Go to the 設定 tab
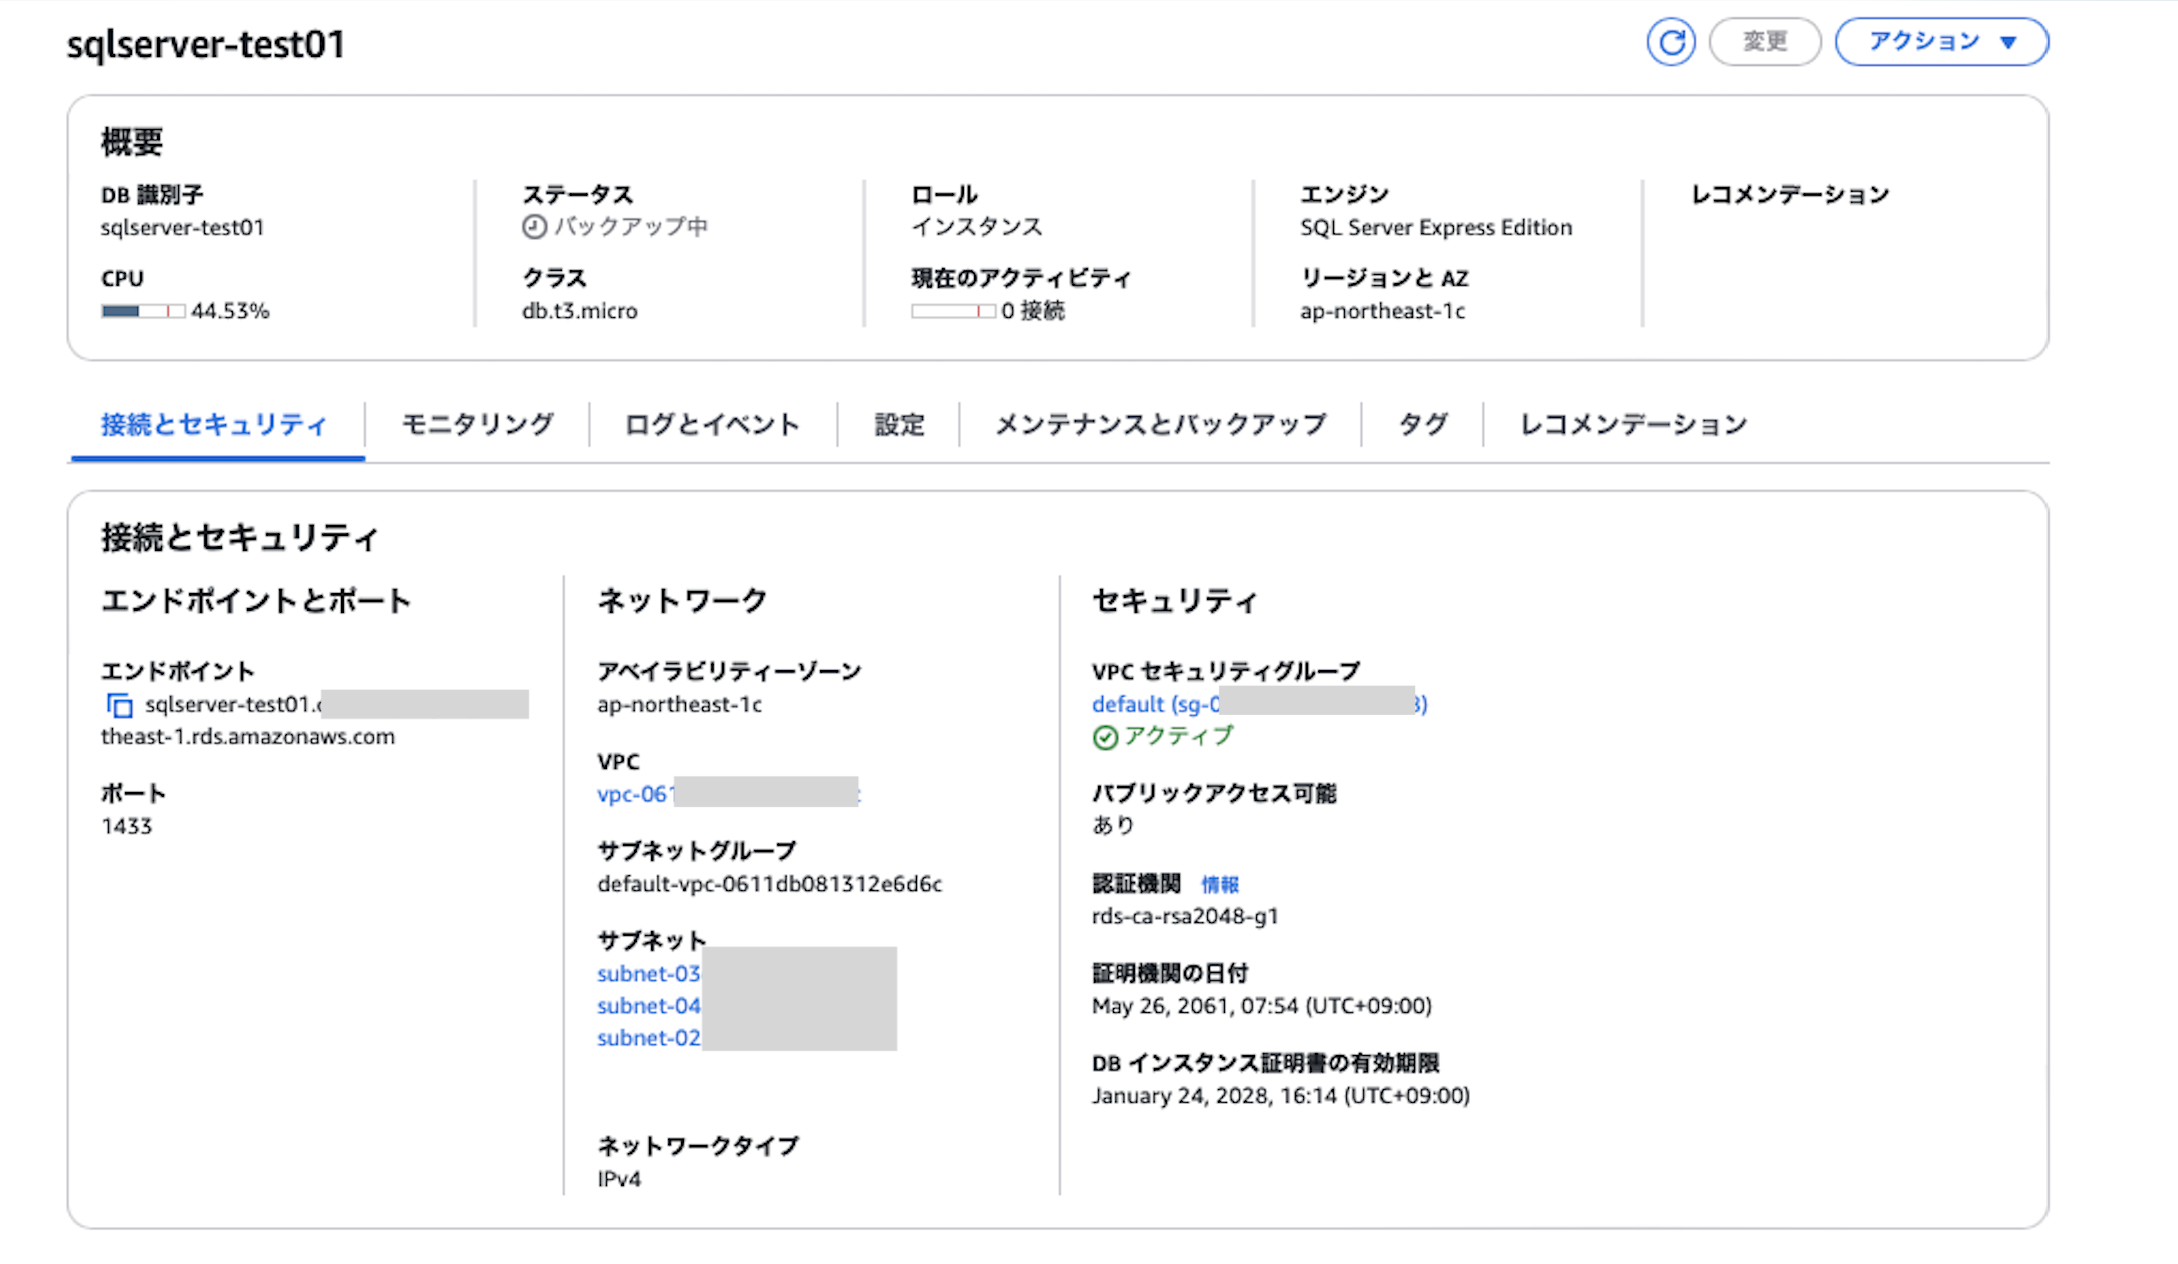 coord(899,425)
